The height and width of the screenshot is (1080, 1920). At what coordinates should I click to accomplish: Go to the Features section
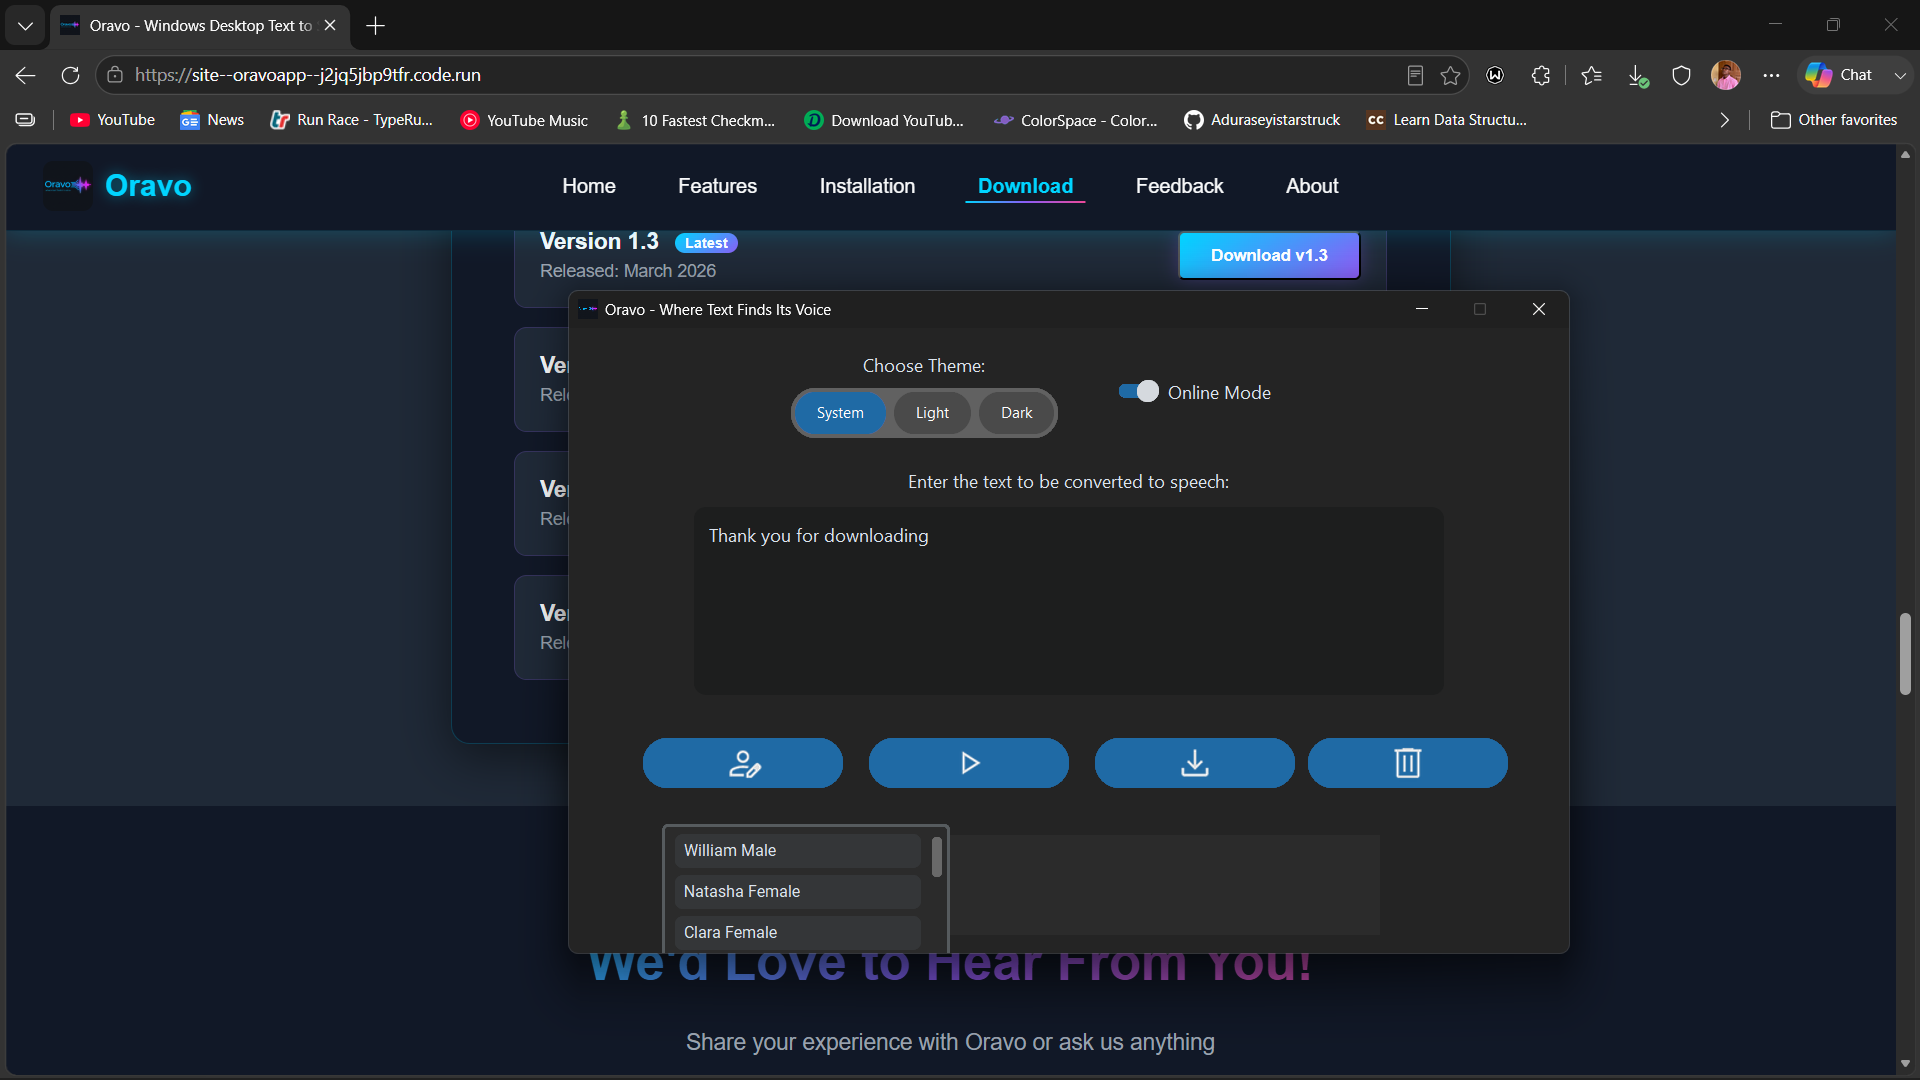click(x=717, y=186)
